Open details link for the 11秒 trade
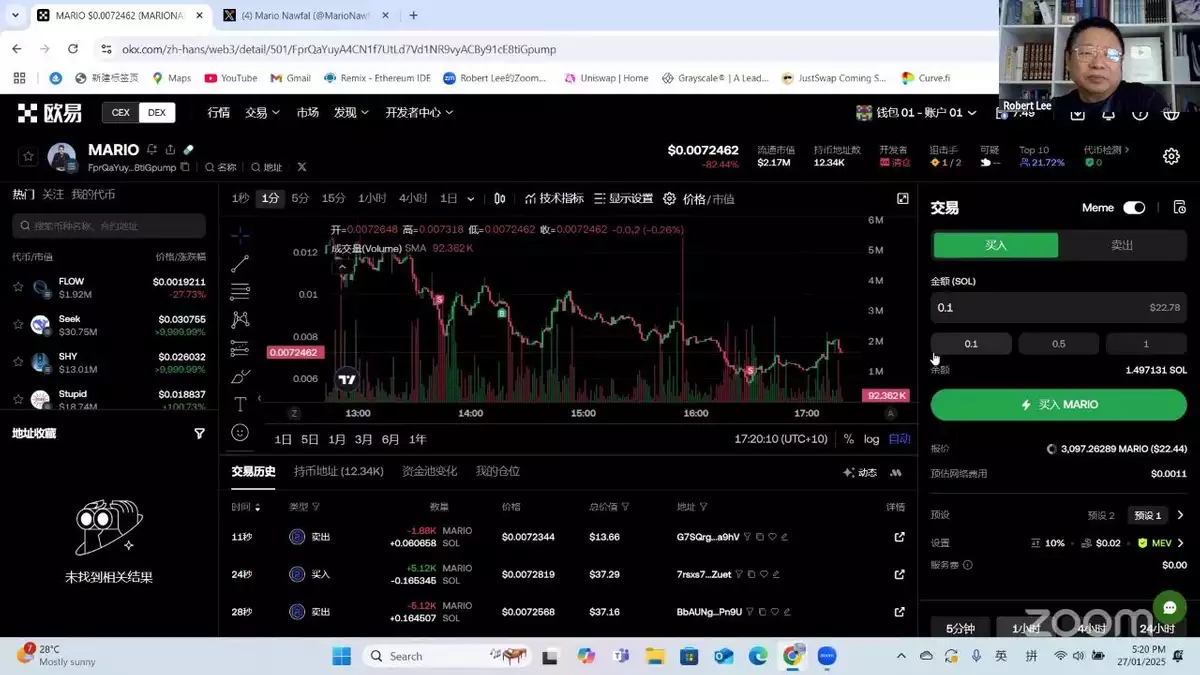This screenshot has height=675, width=1200. pyautogui.click(x=899, y=537)
